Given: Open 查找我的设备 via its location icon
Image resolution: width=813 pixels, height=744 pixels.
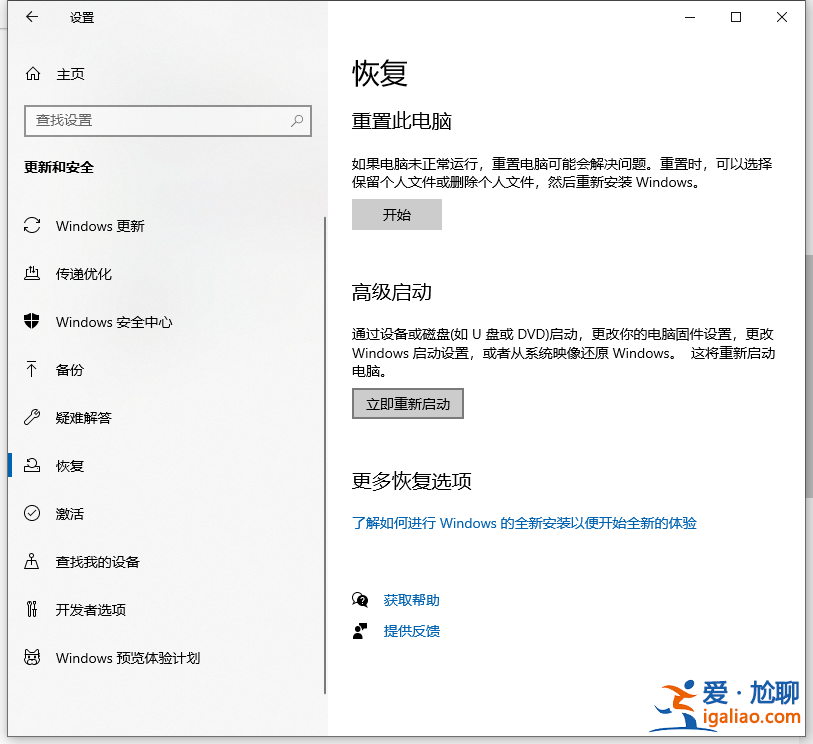Looking at the screenshot, I should (x=31, y=561).
